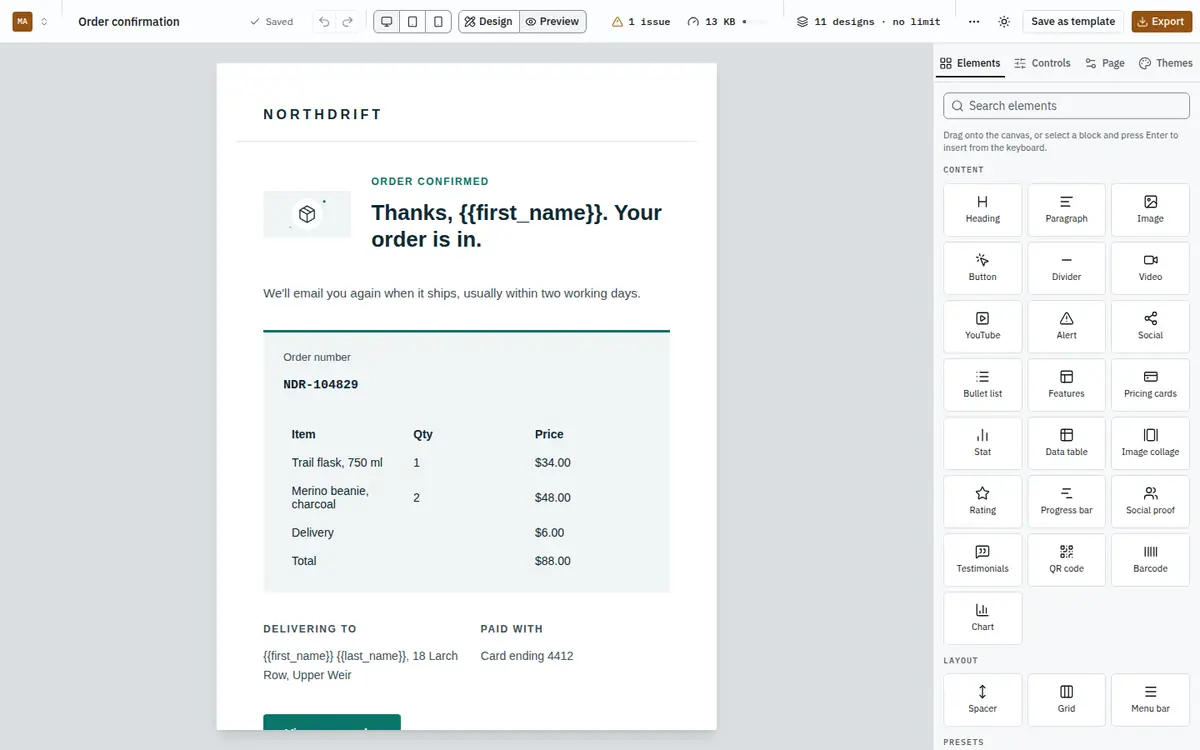
Task: Select the Social element
Action: pos(1150,326)
